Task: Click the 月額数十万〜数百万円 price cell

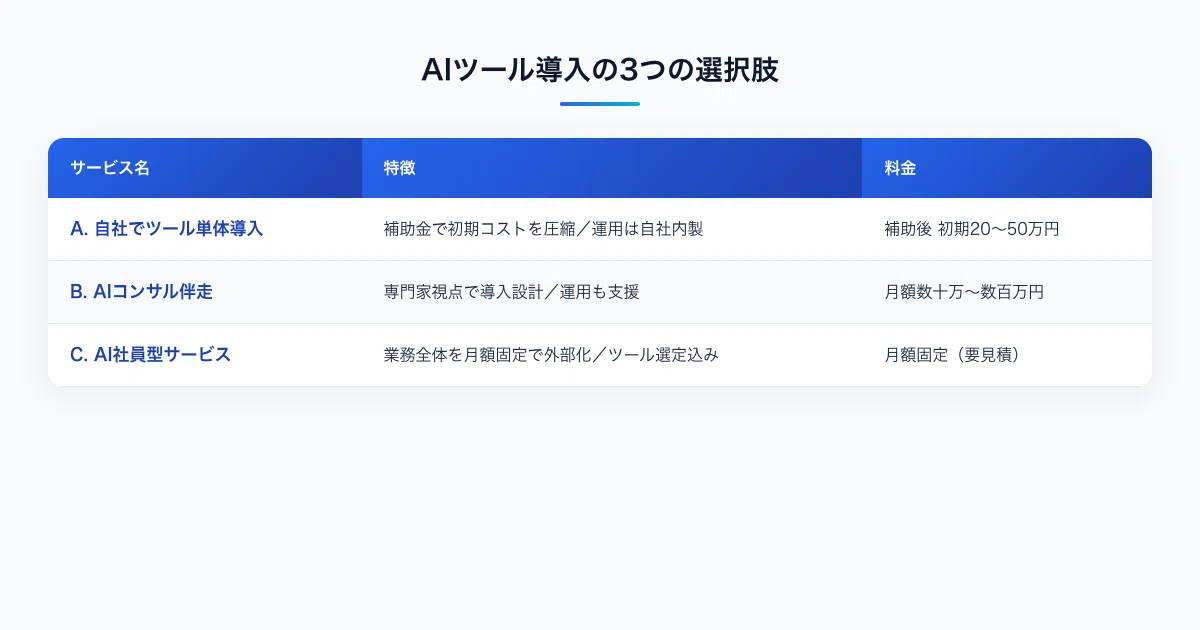Action: point(964,292)
